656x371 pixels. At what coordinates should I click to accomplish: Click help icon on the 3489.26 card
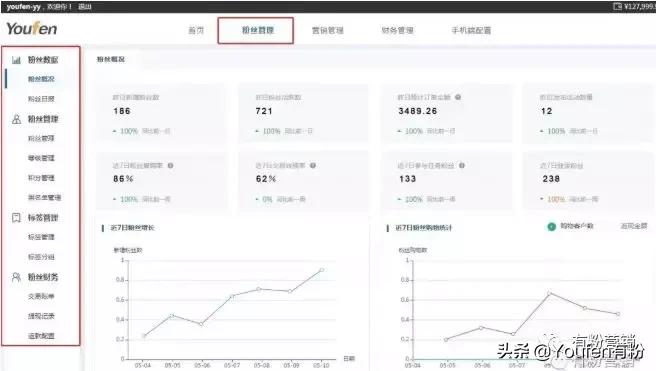[x=458, y=97]
